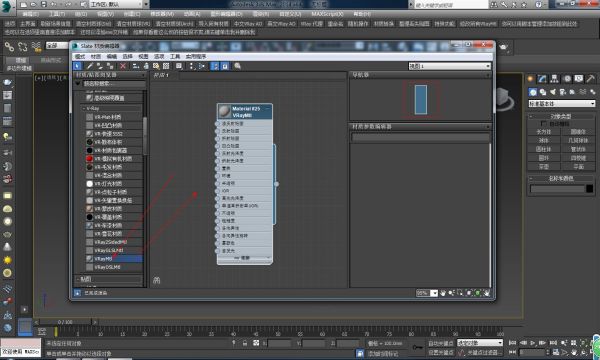The height and width of the screenshot is (360, 600).
Task: Select Shapes category in Create panel
Action: coord(543,92)
